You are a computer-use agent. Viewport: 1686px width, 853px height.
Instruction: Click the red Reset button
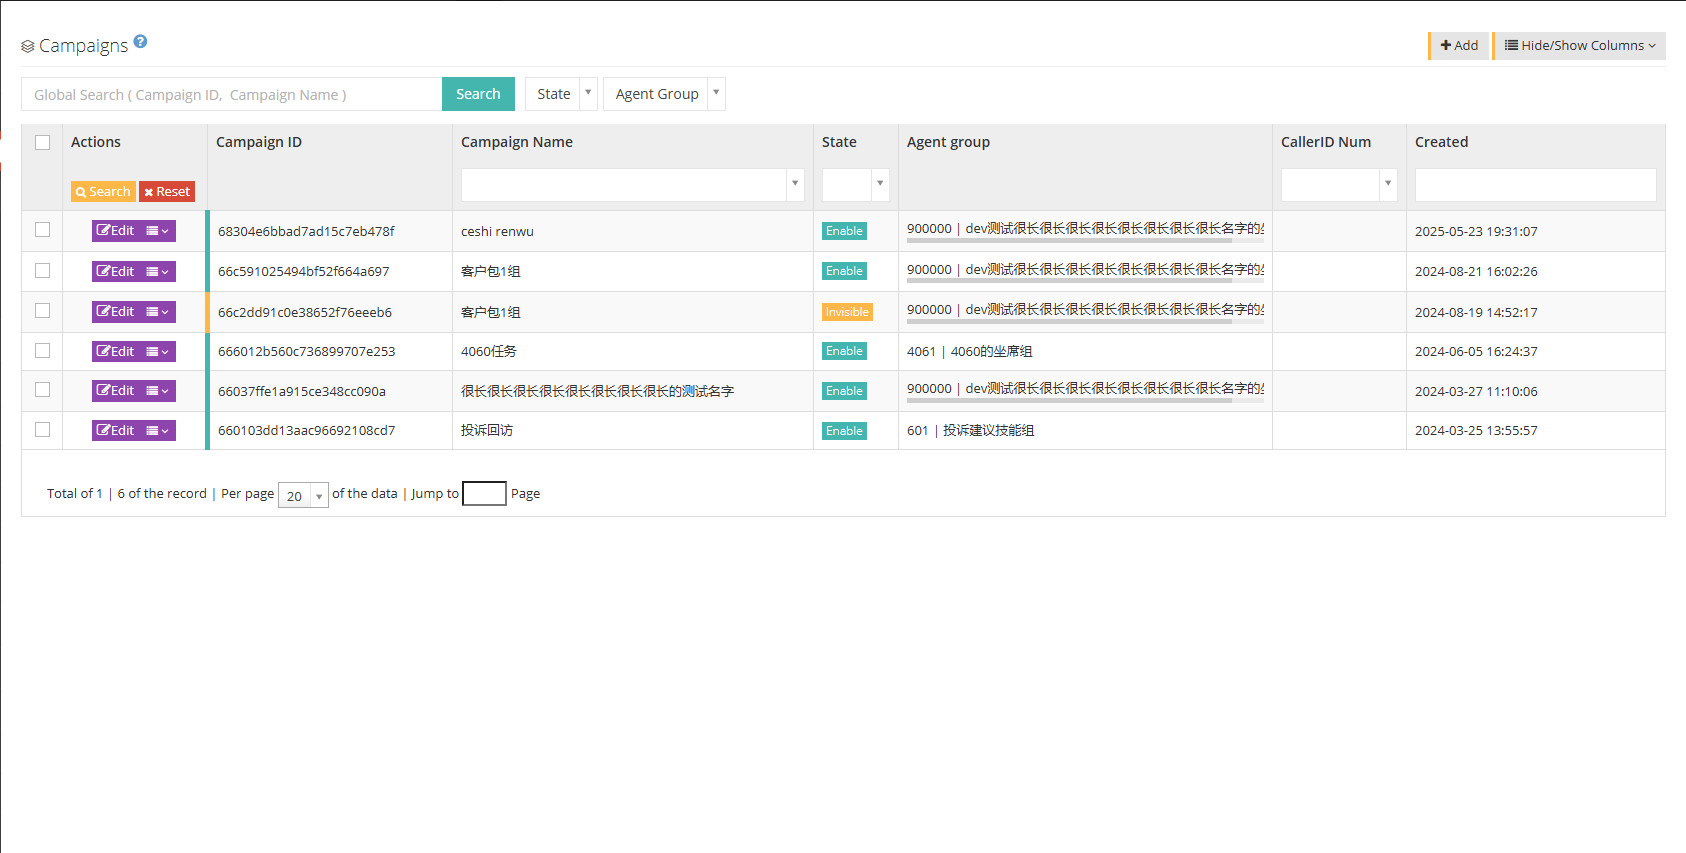point(167,191)
